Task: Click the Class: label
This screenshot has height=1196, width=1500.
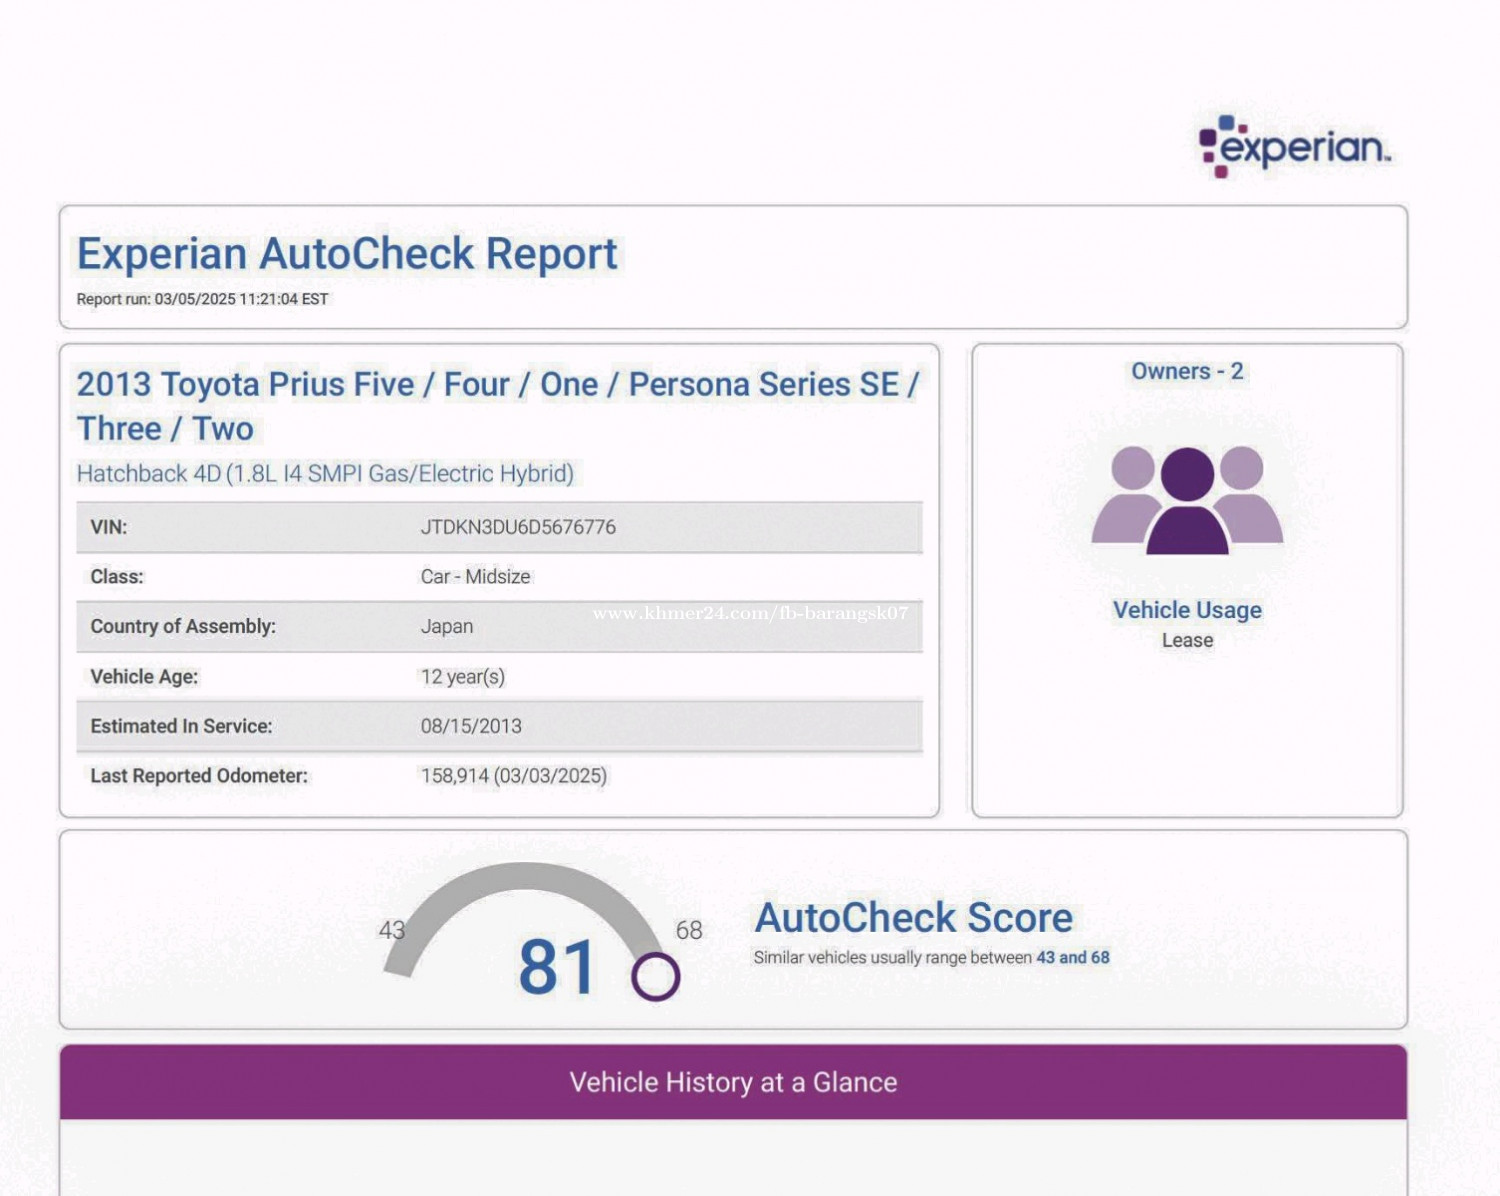Action: point(117,576)
